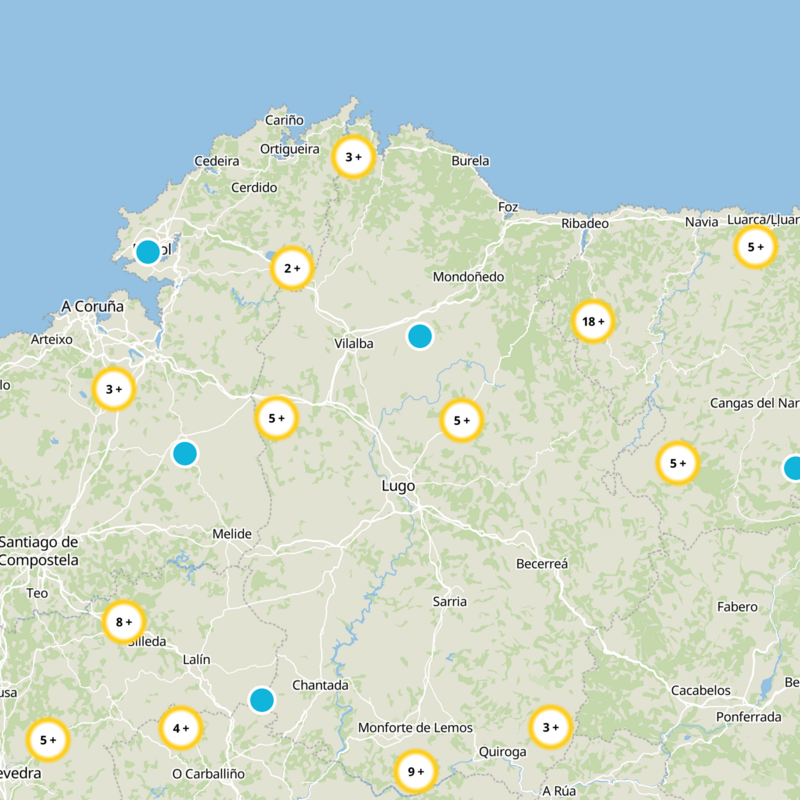This screenshot has height=800, width=800.
Task: Select the blue pin over Ferrol
Action: pyautogui.click(x=148, y=250)
